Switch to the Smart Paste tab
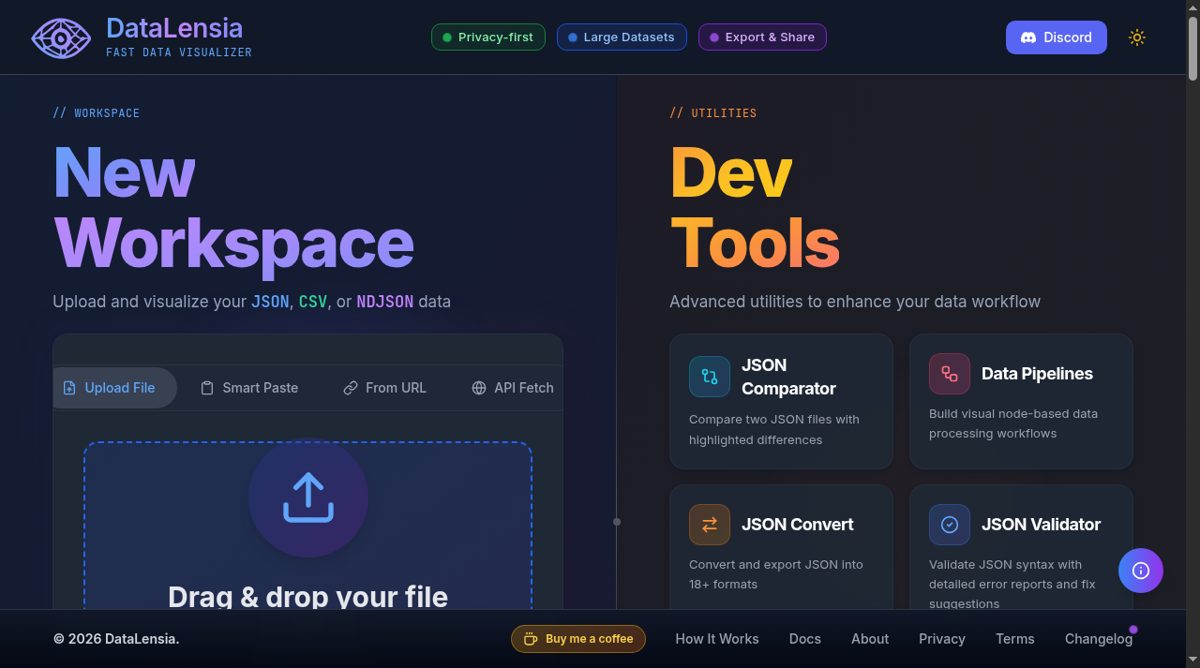The width and height of the screenshot is (1200, 668). (x=249, y=388)
